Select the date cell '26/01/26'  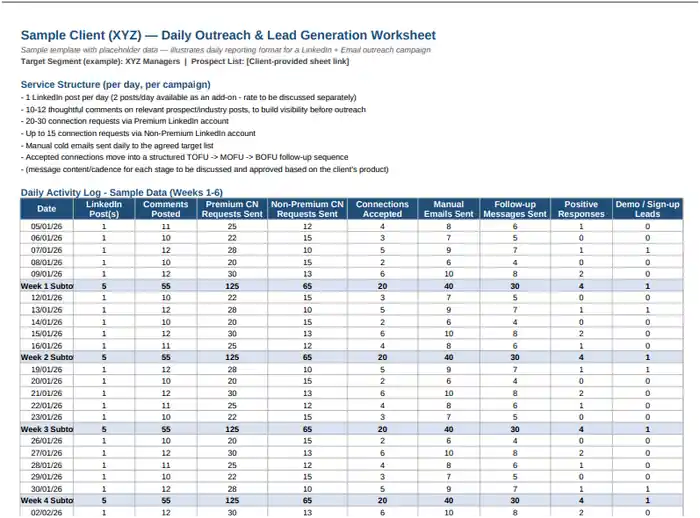[46, 441]
